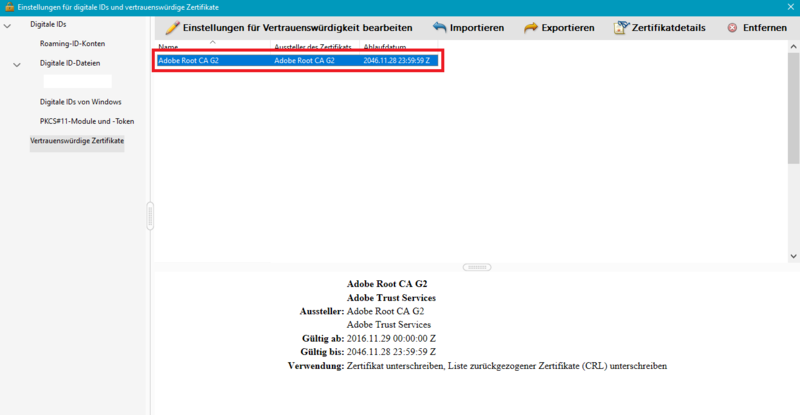
Task: Select PKCS#11-Module und -Token
Action: click(x=87, y=121)
